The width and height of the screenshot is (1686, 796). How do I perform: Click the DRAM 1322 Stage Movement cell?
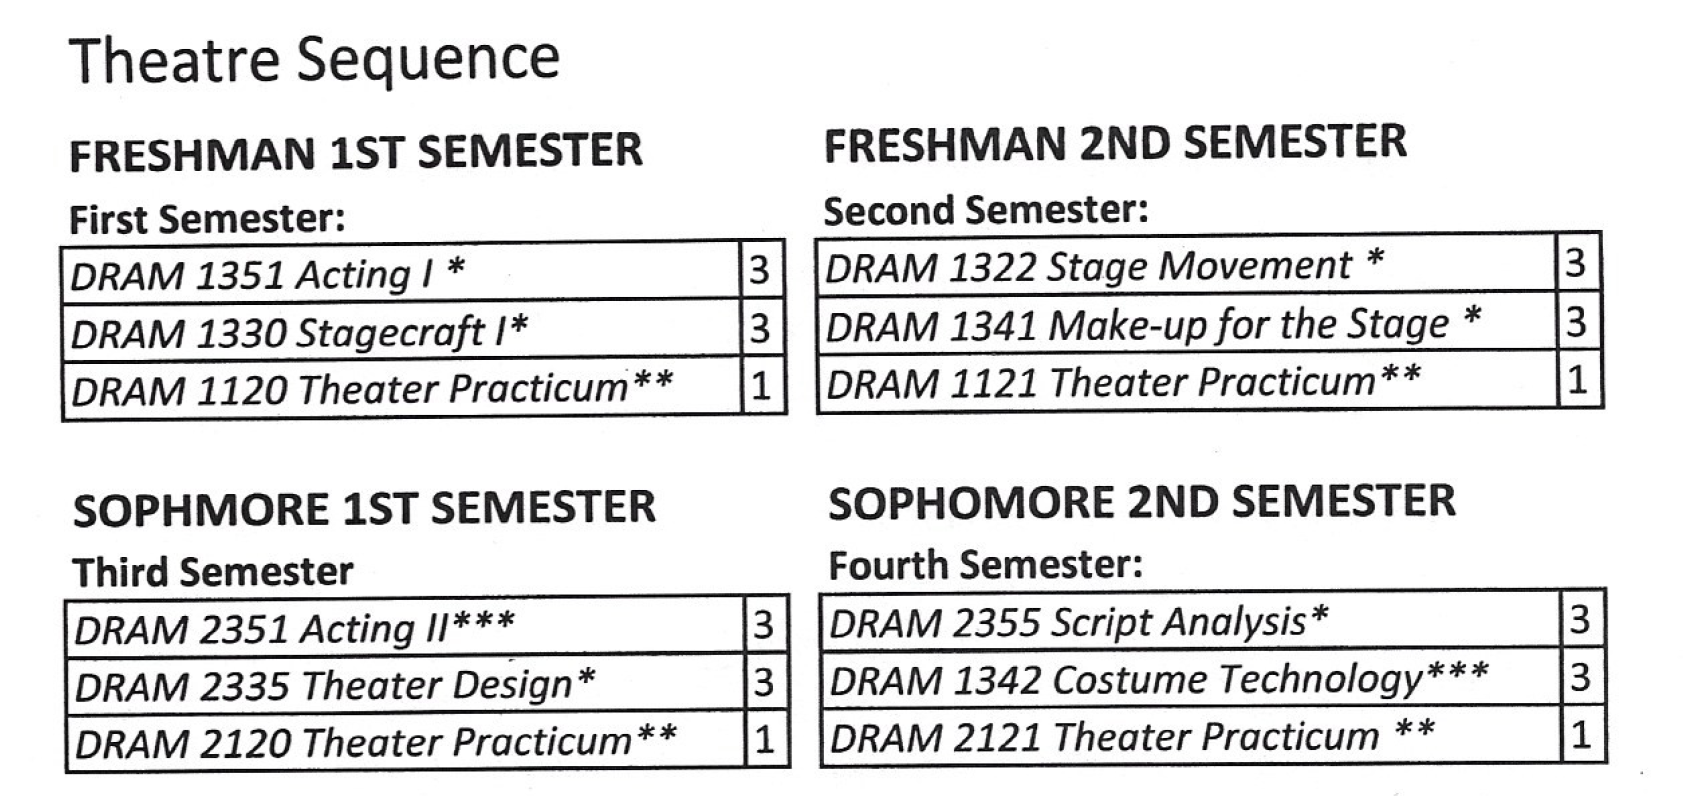[1186, 264]
